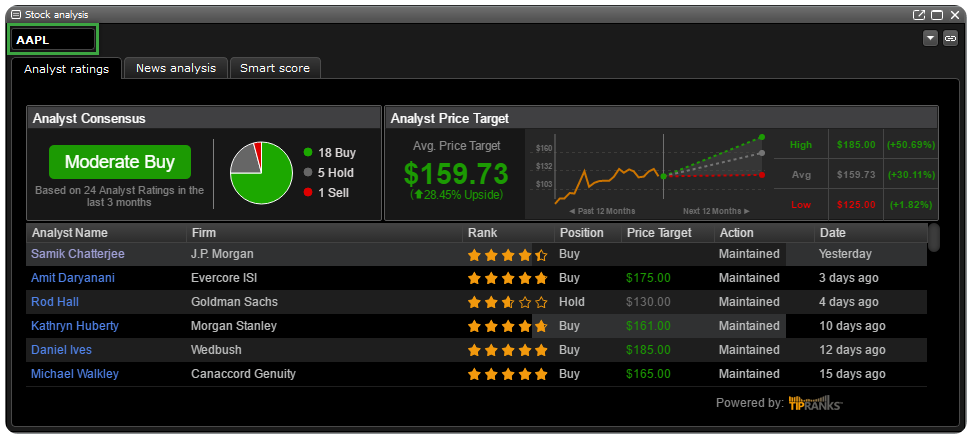This screenshot has height=439, width=972.
Task: Open the Smart score tab
Action: (275, 68)
